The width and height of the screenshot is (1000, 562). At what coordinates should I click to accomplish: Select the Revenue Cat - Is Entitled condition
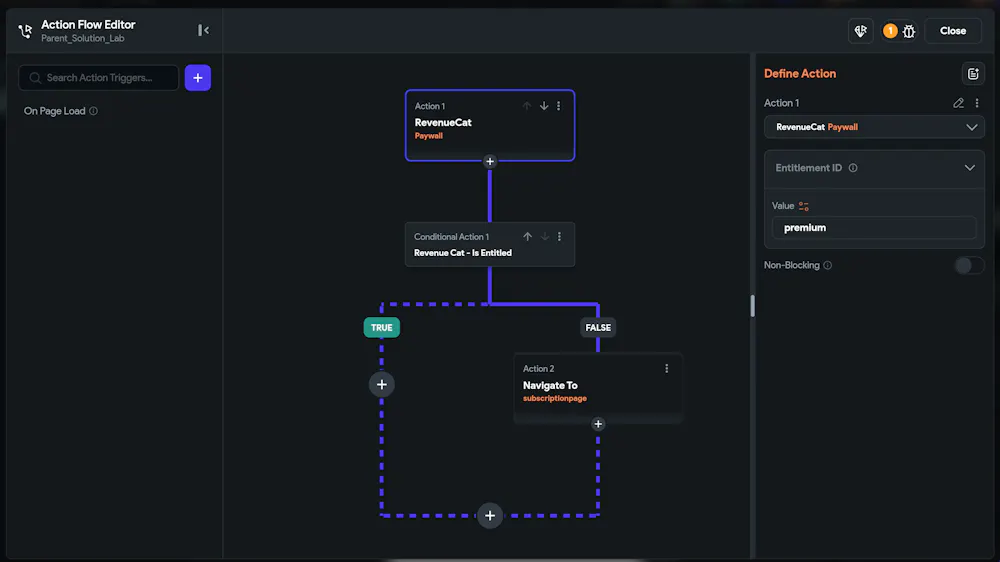point(490,244)
